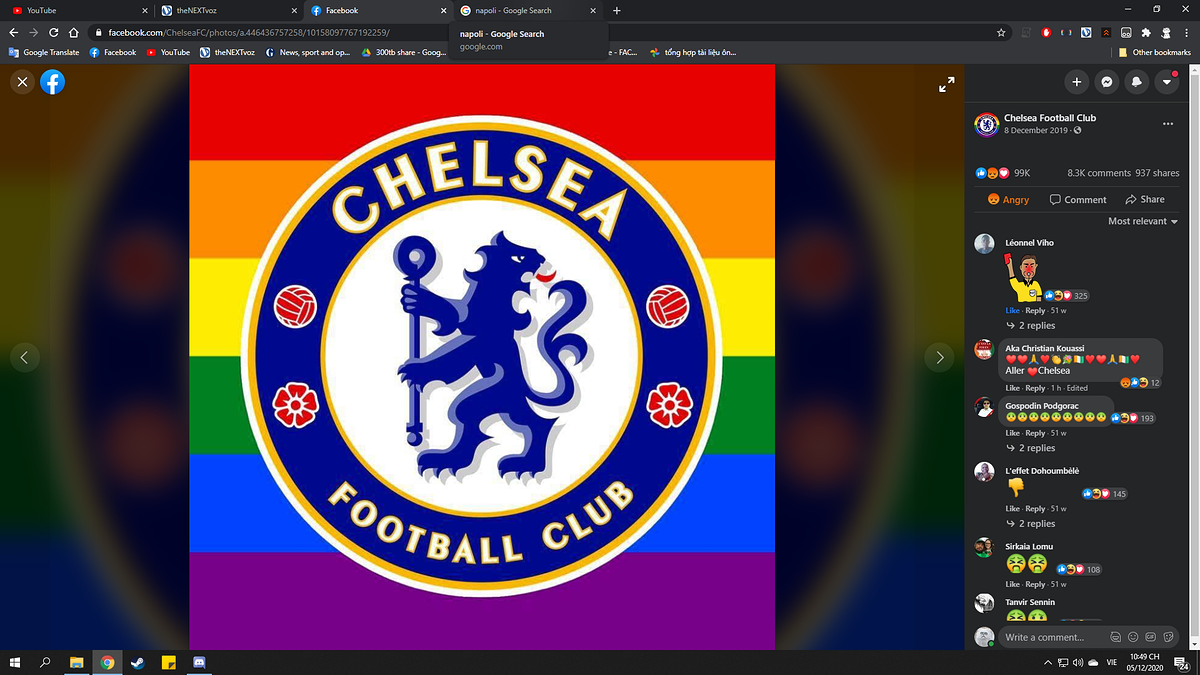
Task: Go back in browser history
Action: (13, 32)
